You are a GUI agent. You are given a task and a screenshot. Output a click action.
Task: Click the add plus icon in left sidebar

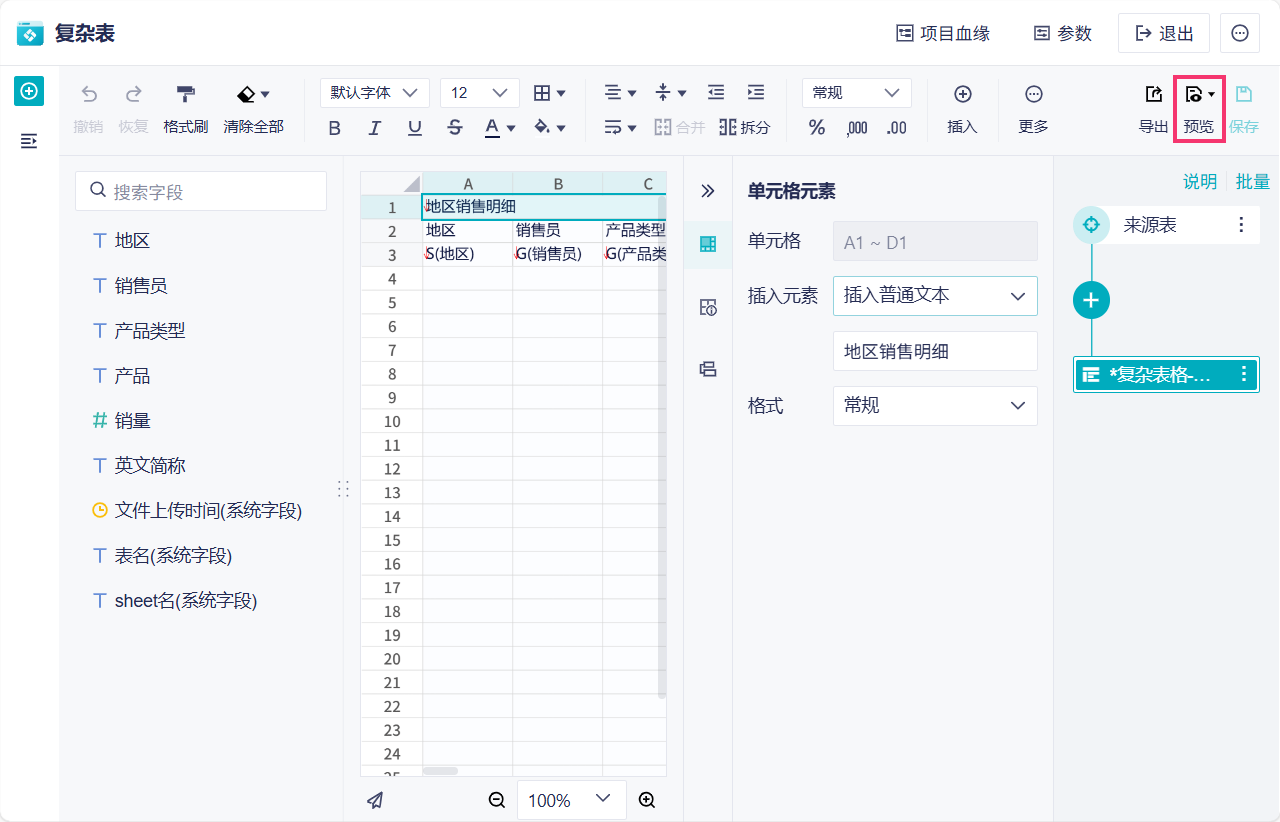pos(29,91)
